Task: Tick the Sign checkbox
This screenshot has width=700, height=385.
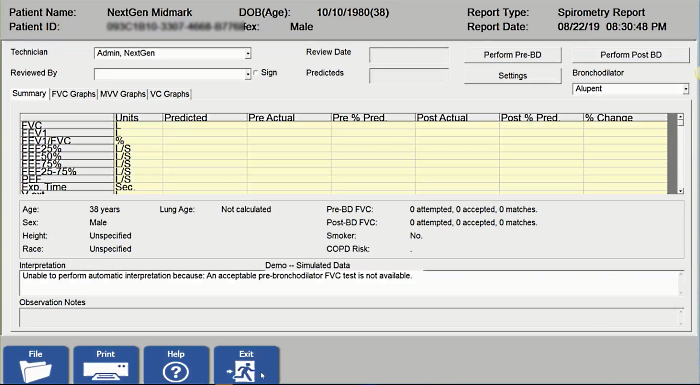Action: click(256, 73)
